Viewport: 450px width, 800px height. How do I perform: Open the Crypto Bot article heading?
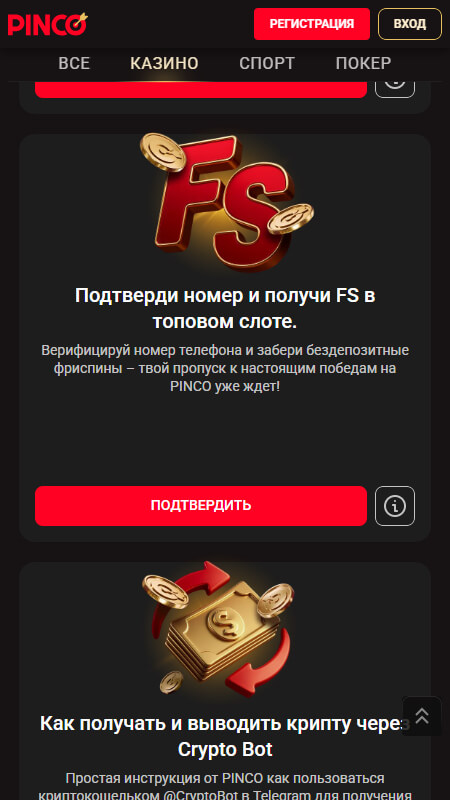tap(225, 736)
